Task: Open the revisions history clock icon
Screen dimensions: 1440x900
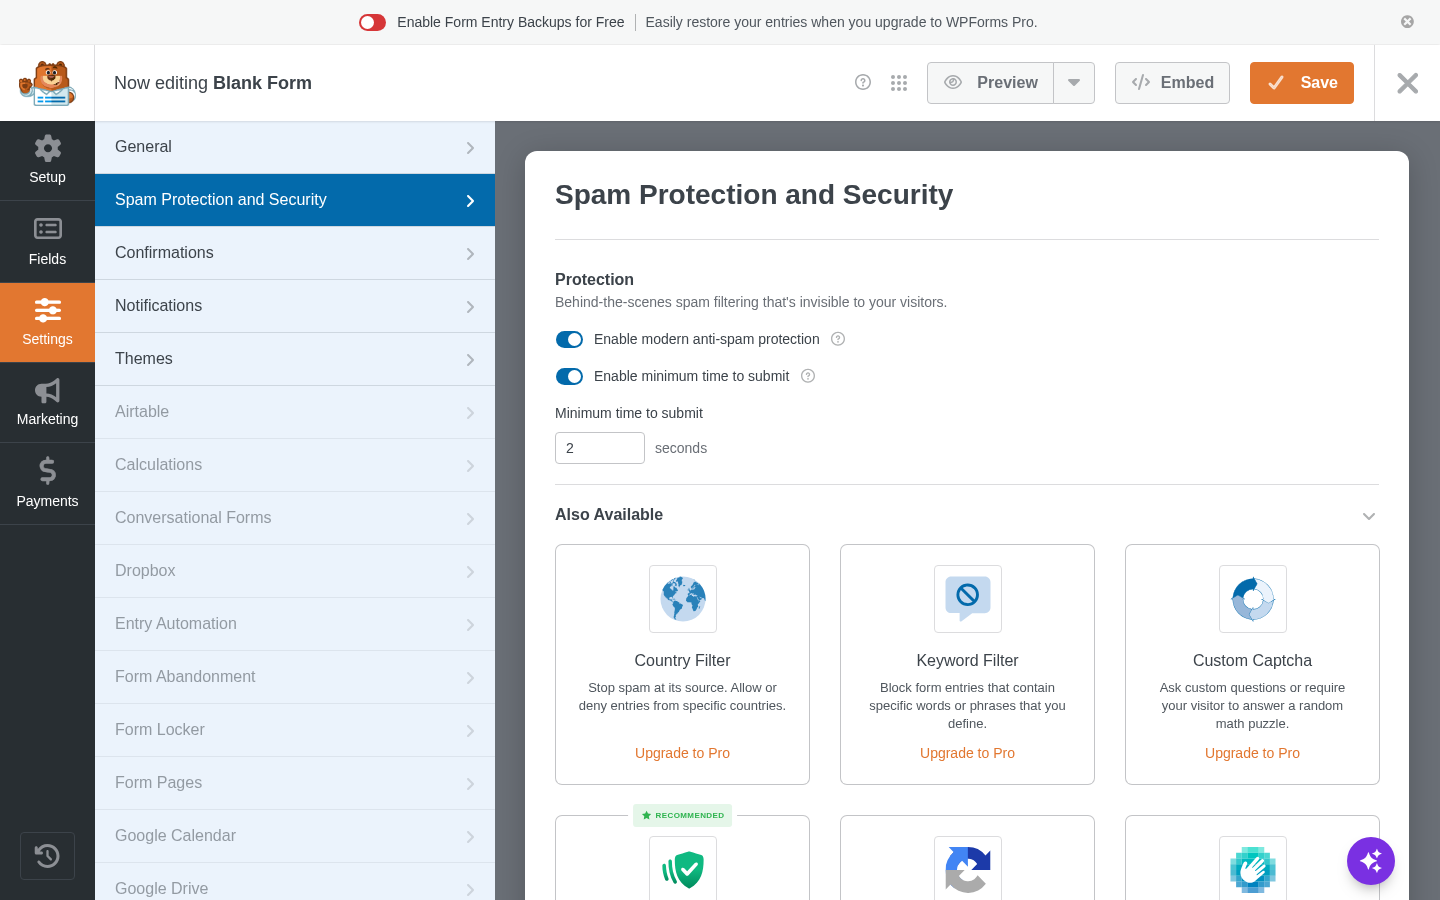Action: [x=47, y=856]
